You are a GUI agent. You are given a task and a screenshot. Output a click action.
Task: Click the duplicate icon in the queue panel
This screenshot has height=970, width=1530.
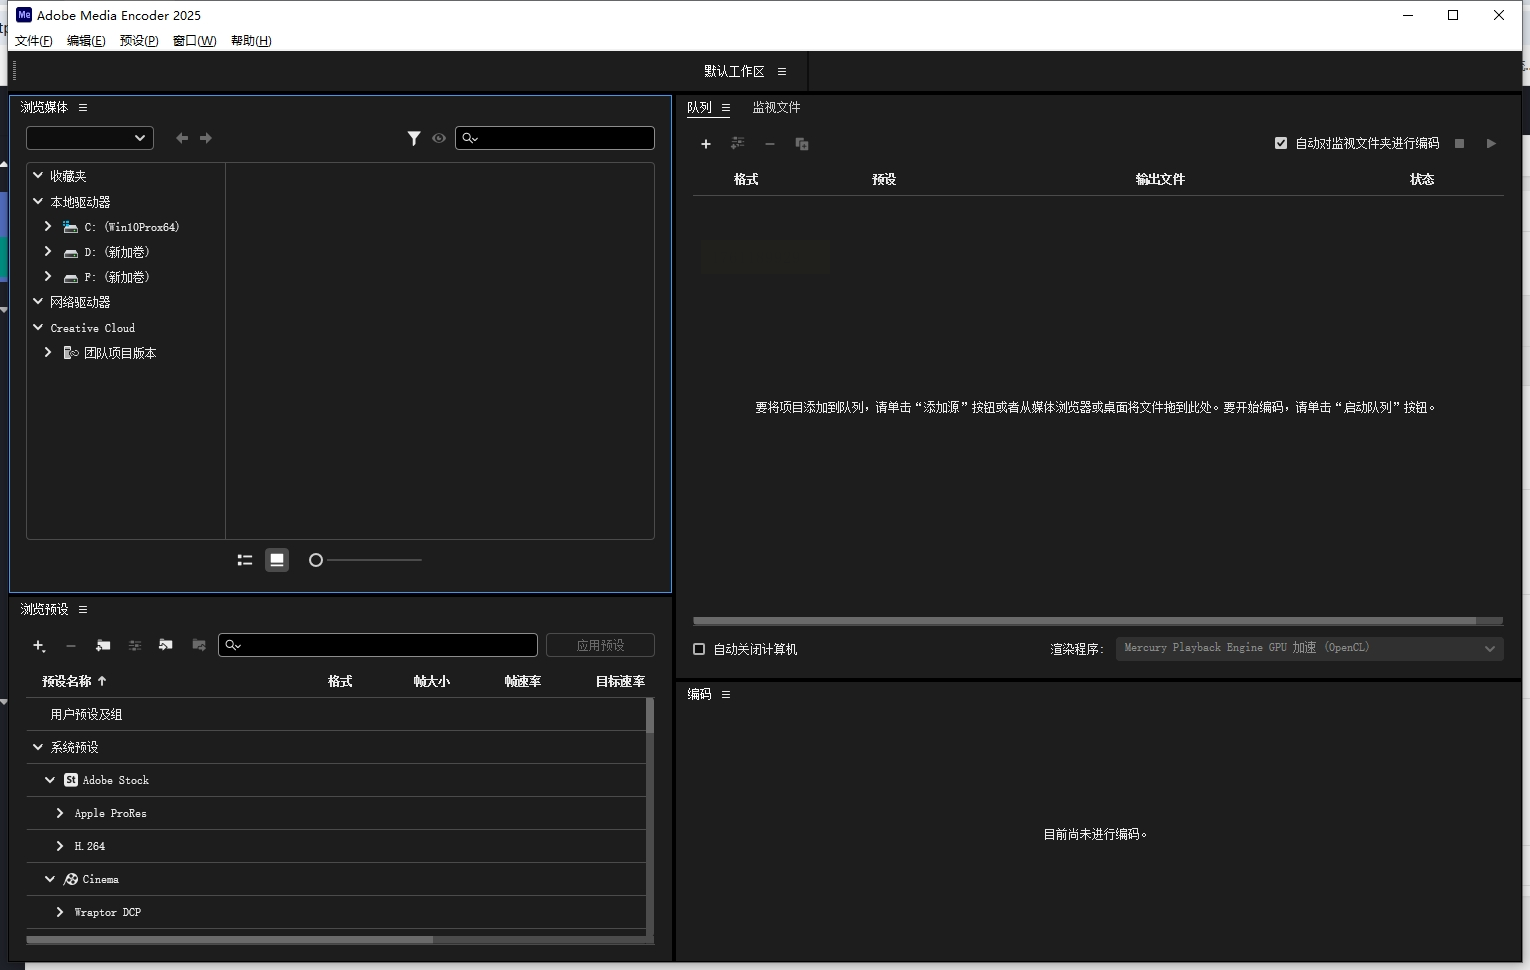[802, 144]
